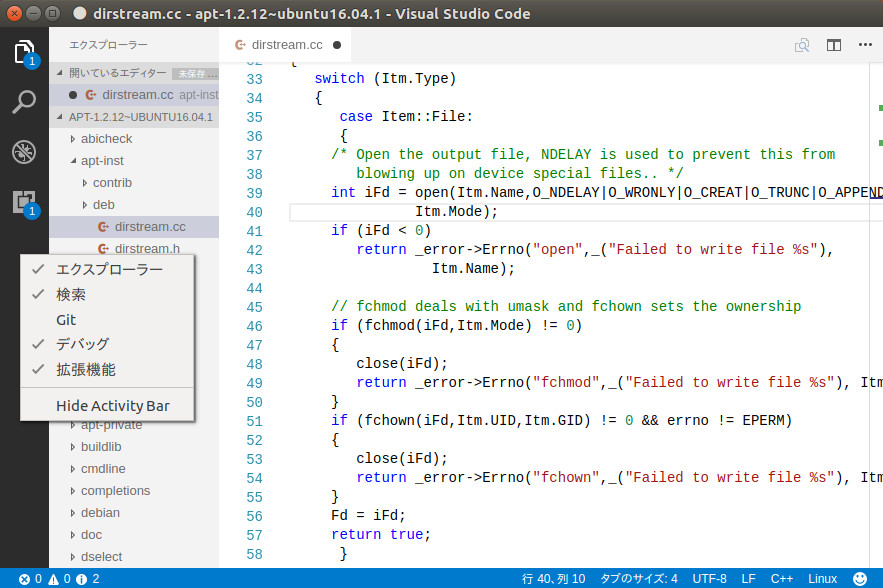This screenshot has height=588, width=883.
Task: Click the エクスプローラー sidebar title
Action: pyautogui.click(x=108, y=45)
